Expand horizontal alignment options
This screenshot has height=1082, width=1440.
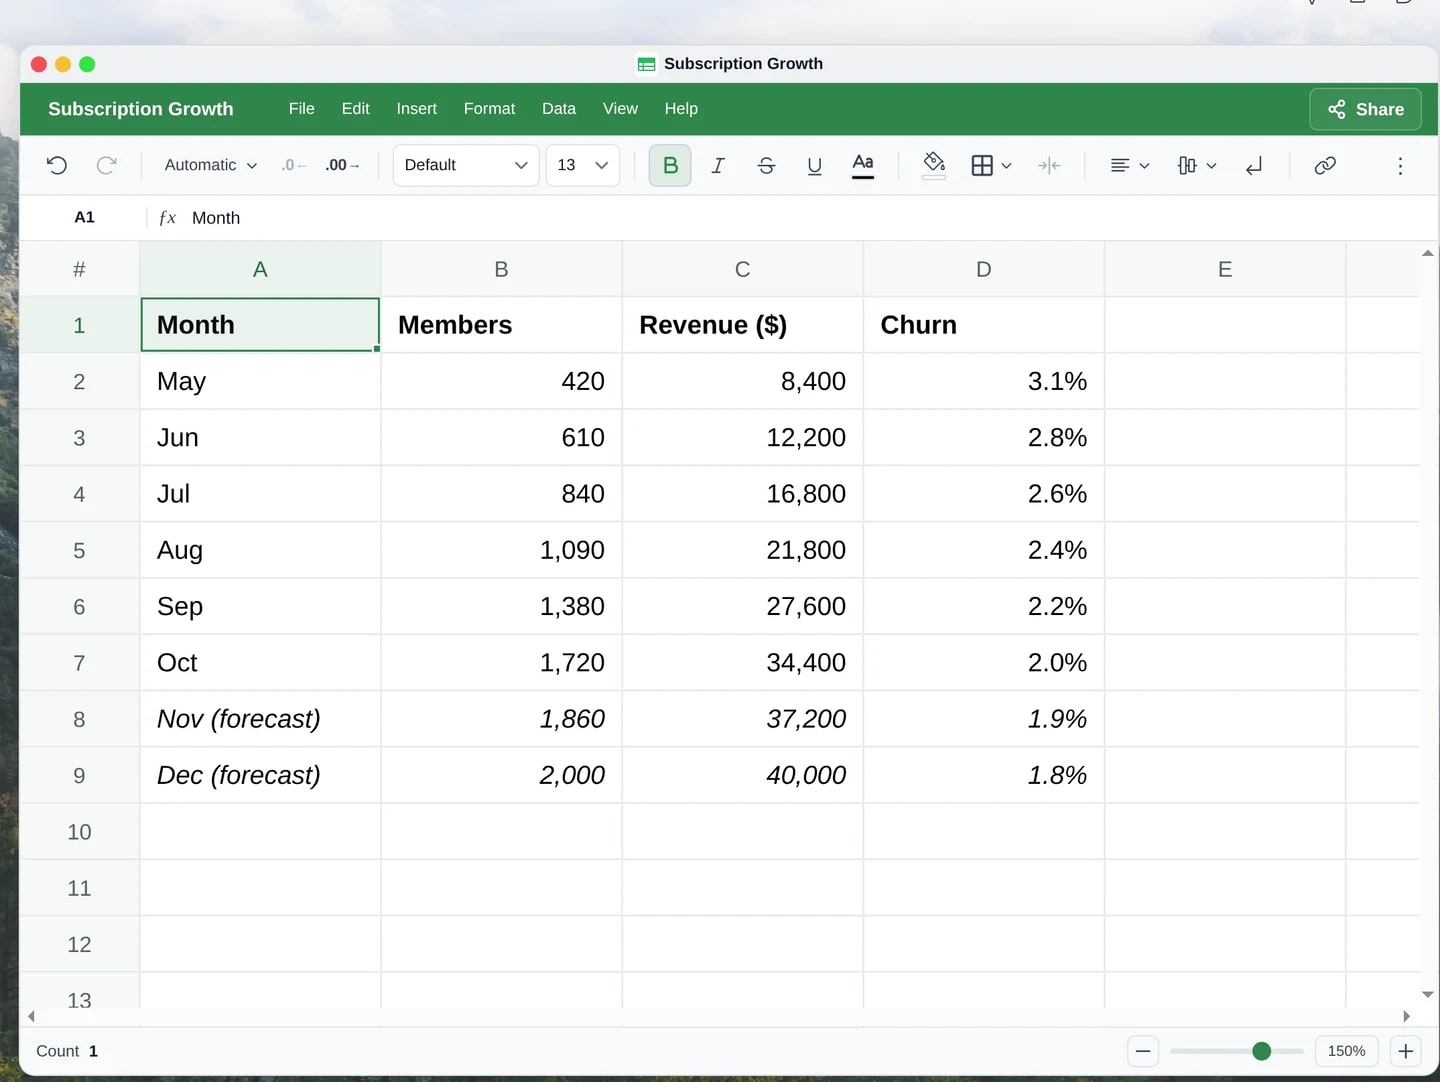click(1130, 165)
